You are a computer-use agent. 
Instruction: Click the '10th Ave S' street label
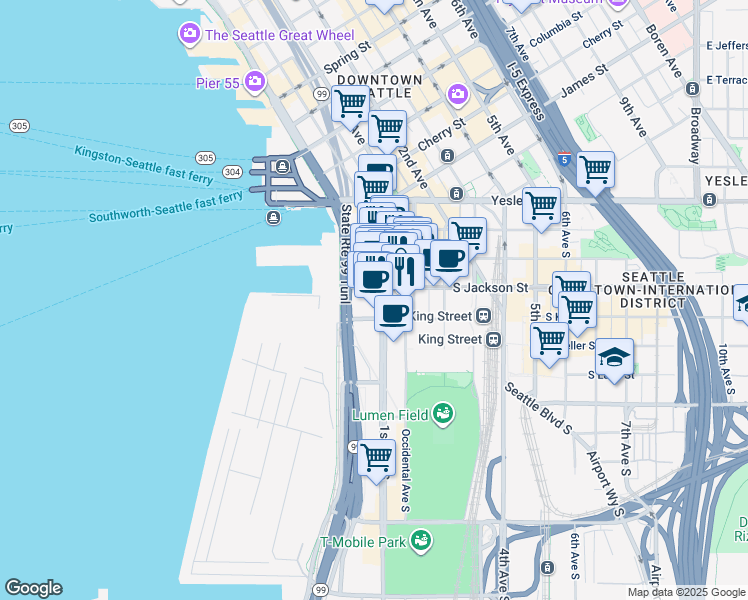click(x=727, y=369)
